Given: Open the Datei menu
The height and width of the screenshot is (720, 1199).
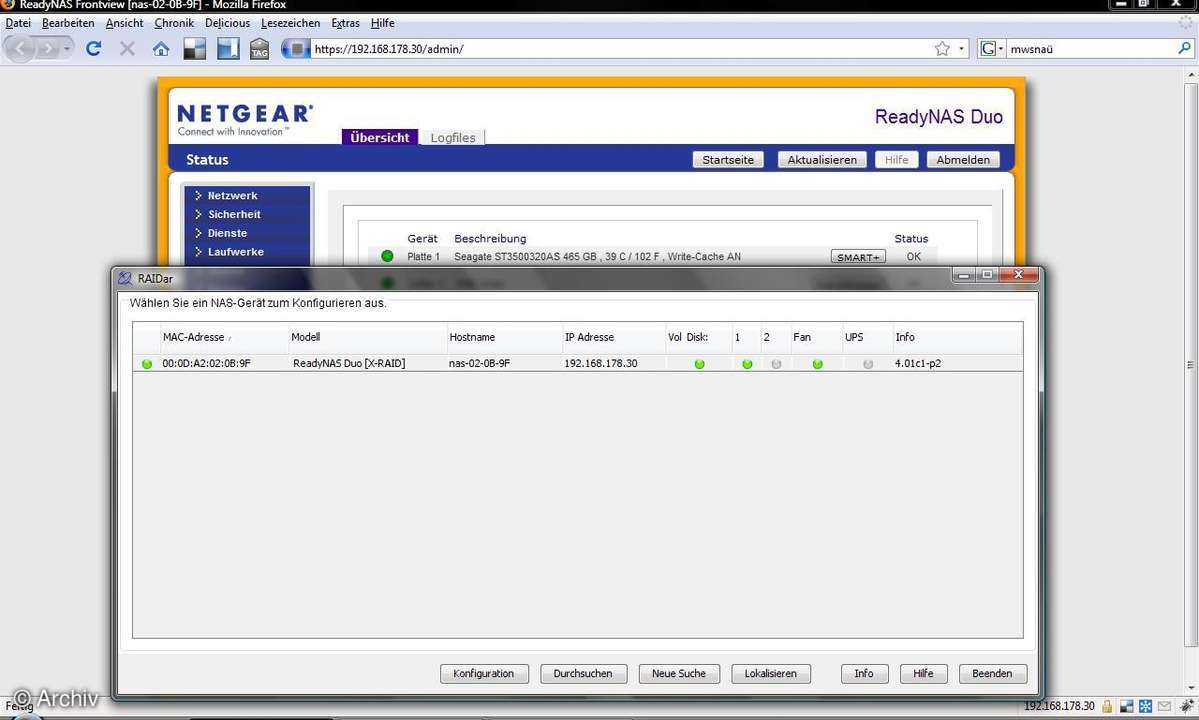Looking at the screenshot, I should coord(18,23).
